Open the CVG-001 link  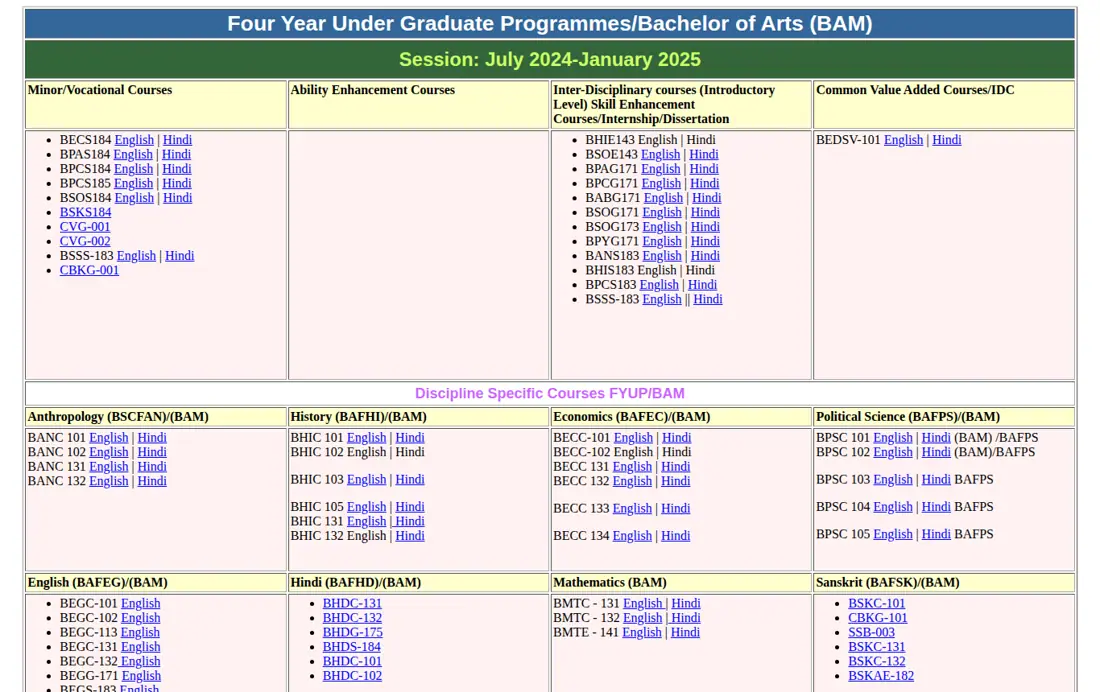tap(85, 227)
